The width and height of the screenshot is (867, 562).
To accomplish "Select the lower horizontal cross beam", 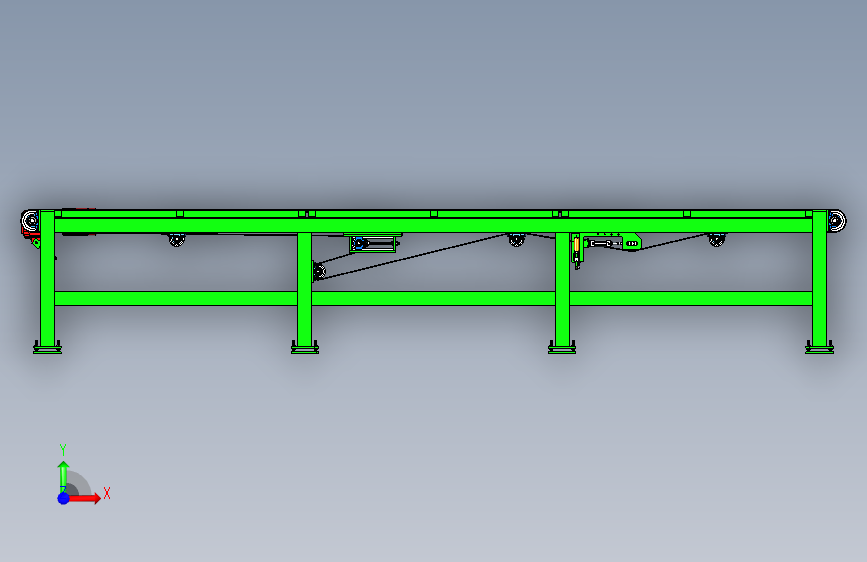I will click(434, 299).
